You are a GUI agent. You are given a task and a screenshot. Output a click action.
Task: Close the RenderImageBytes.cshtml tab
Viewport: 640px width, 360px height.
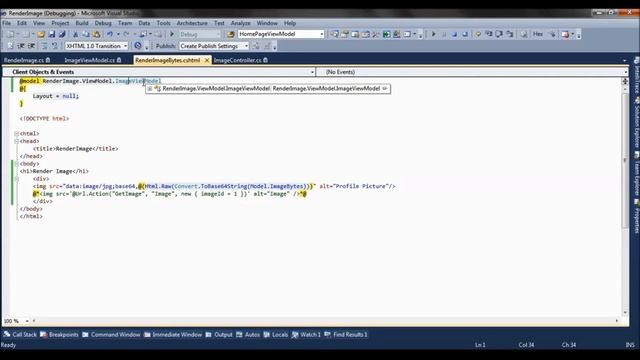click(207, 60)
